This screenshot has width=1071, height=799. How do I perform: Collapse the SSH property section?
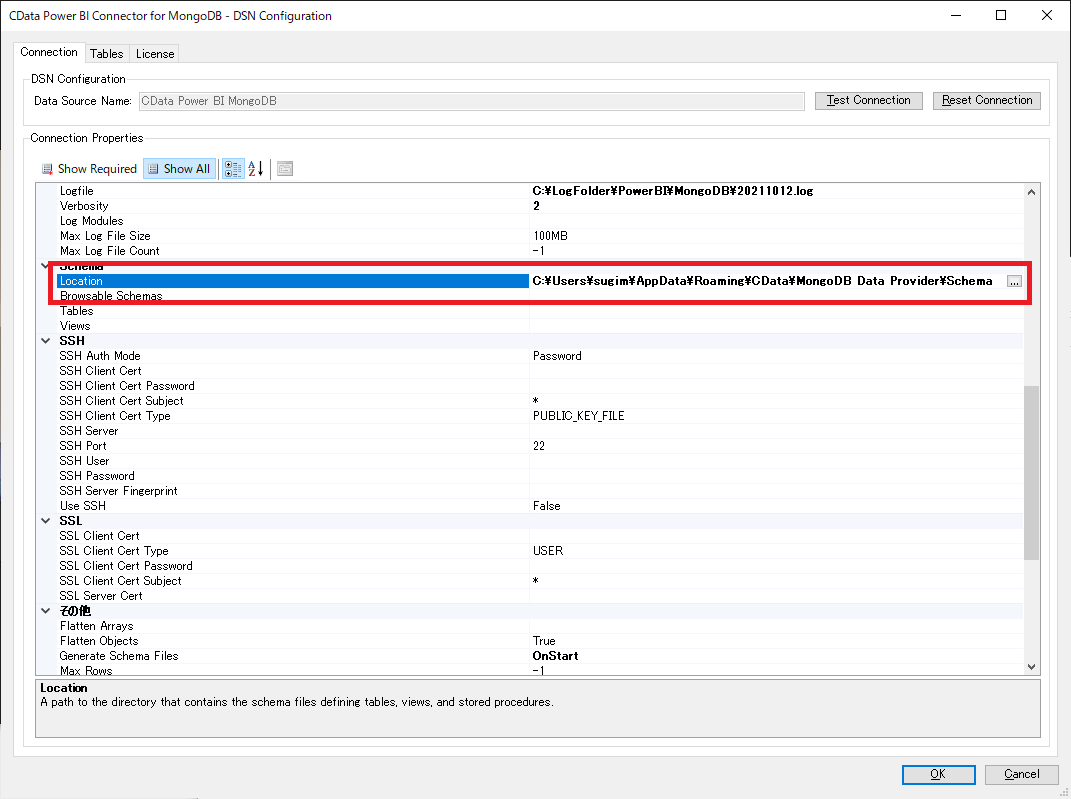(x=45, y=340)
